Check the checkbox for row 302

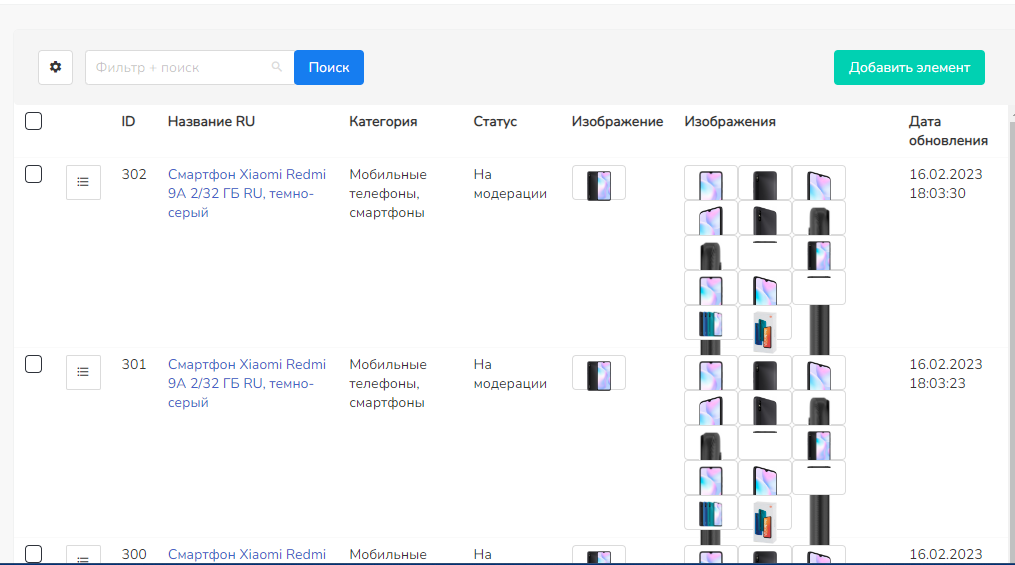coord(34,174)
